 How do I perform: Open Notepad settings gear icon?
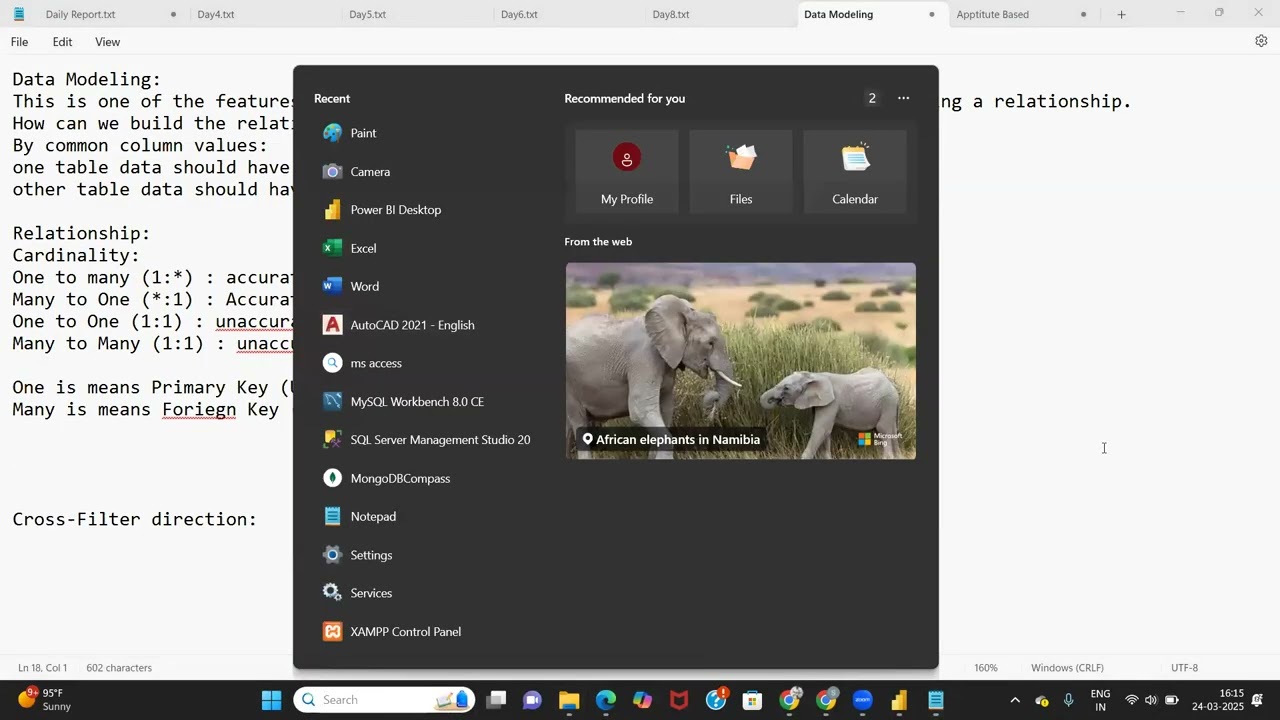click(x=1261, y=41)
